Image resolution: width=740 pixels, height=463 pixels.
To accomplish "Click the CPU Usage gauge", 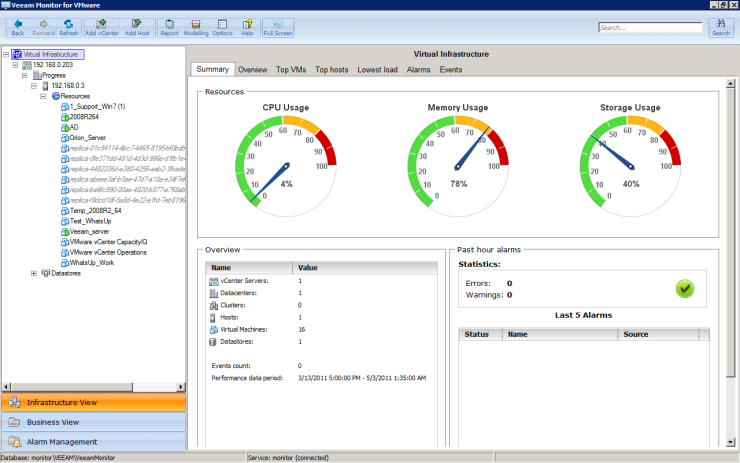I will click(x=286, y=166).
